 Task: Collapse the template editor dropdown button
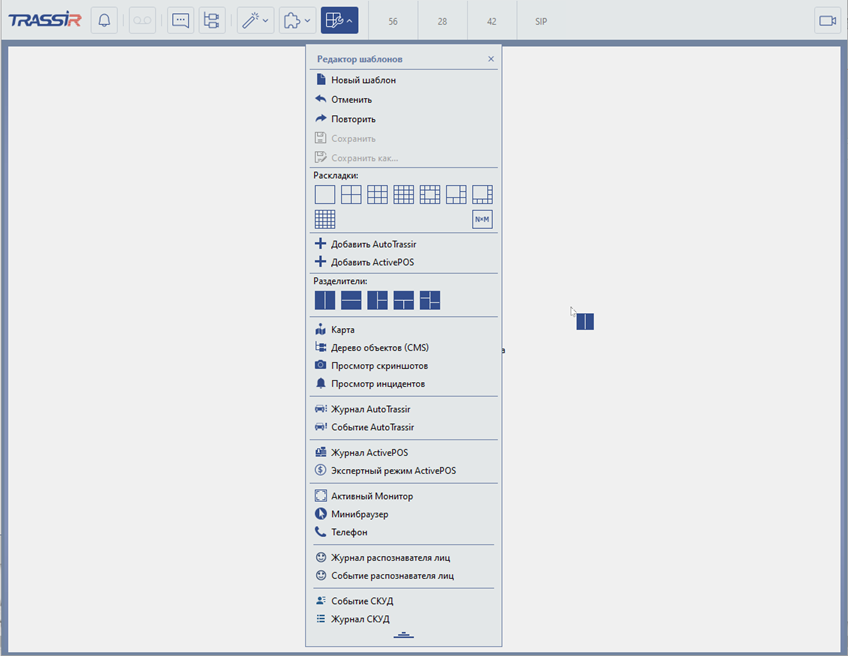[339, 20]
